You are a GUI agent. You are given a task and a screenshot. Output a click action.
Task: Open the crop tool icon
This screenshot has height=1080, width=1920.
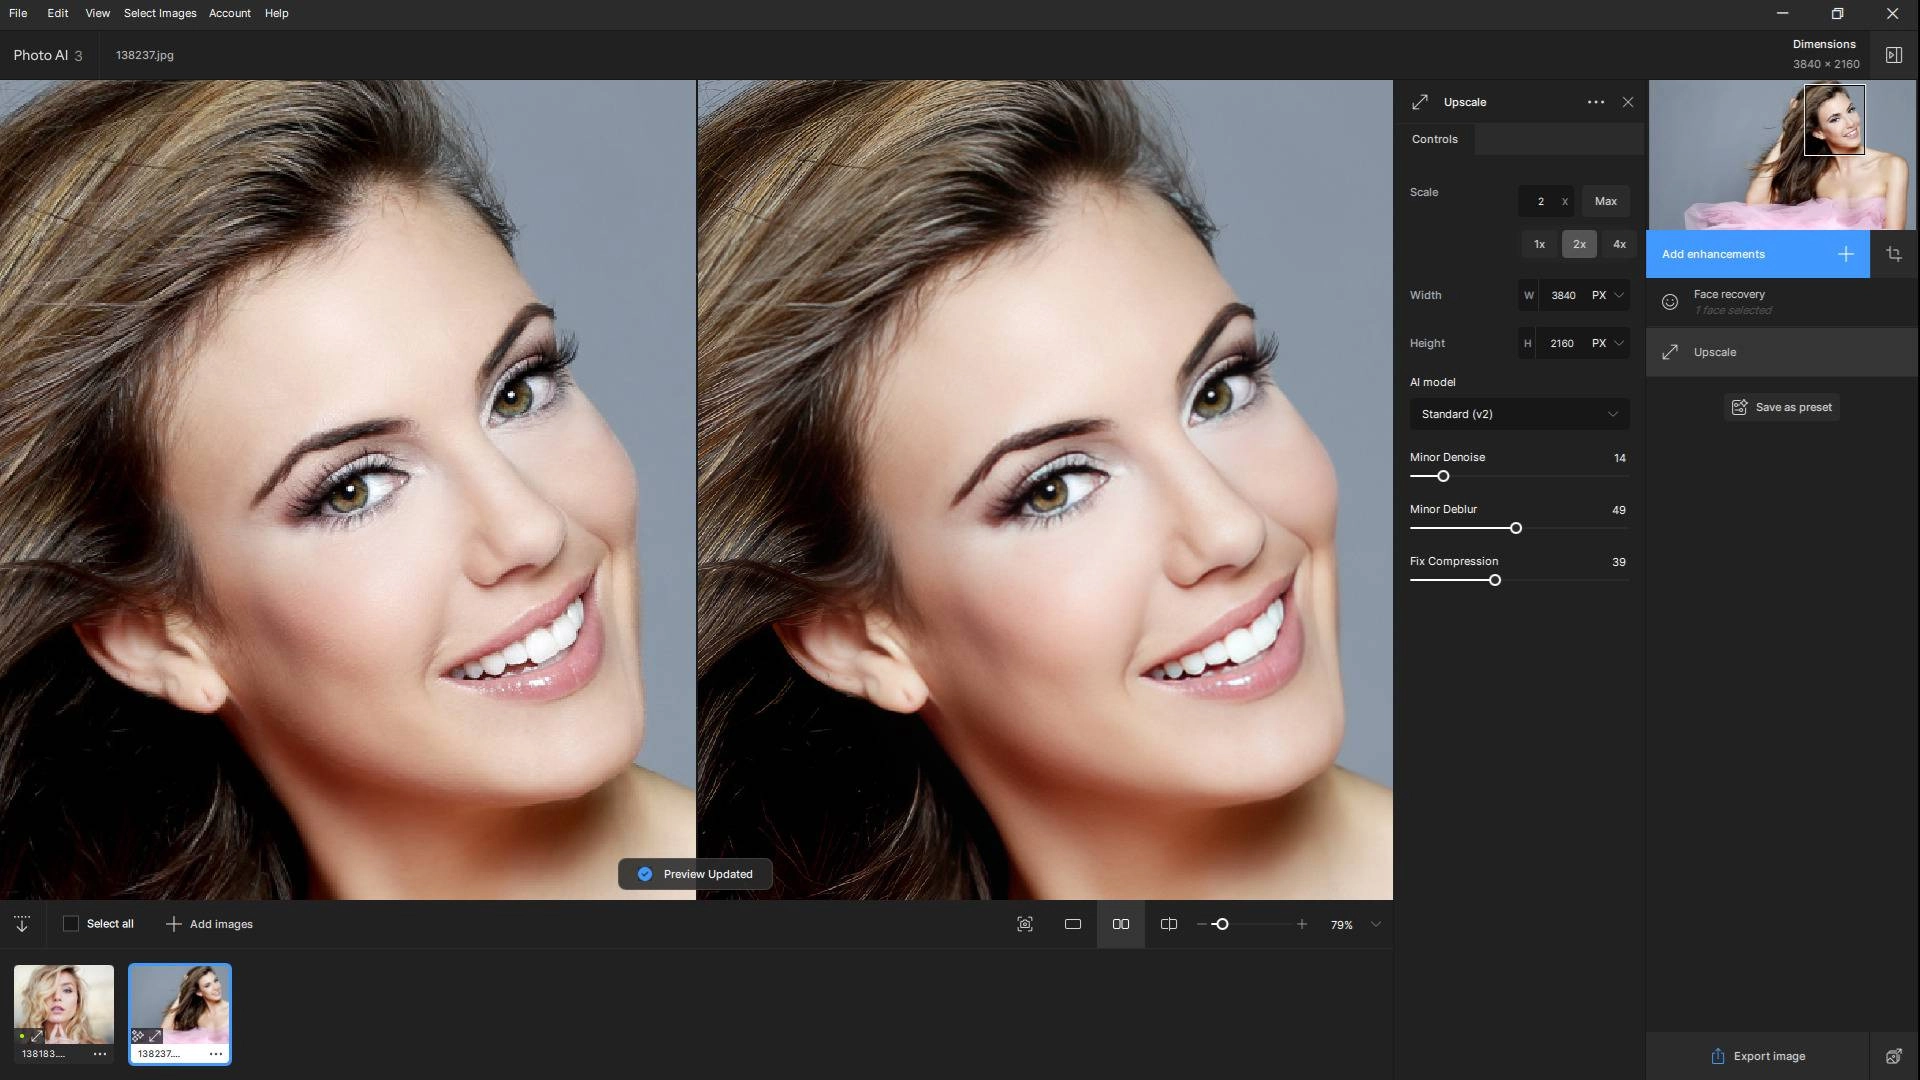[x=1893, y=254]
